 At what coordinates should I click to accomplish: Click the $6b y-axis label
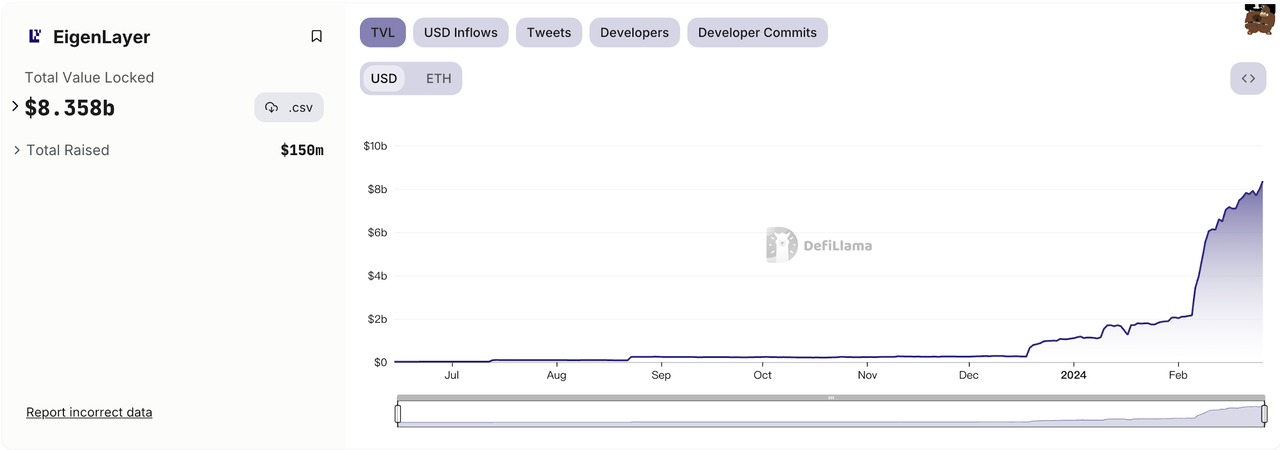(x=376, y=232)
